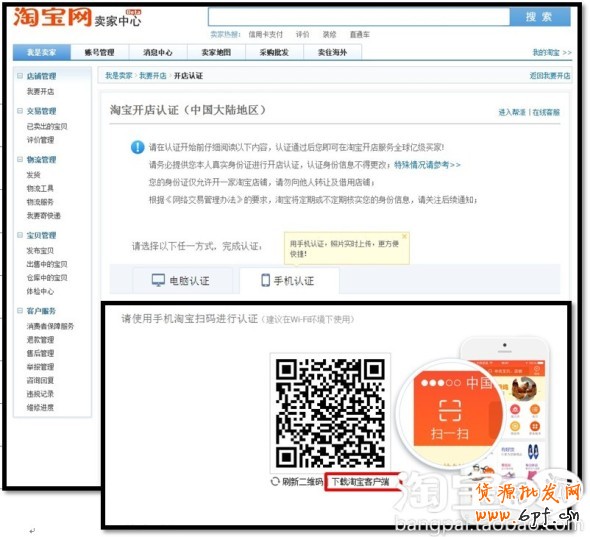Click the 特殊情况请参考 link
590x537 pixels.
tap(427, 165)
